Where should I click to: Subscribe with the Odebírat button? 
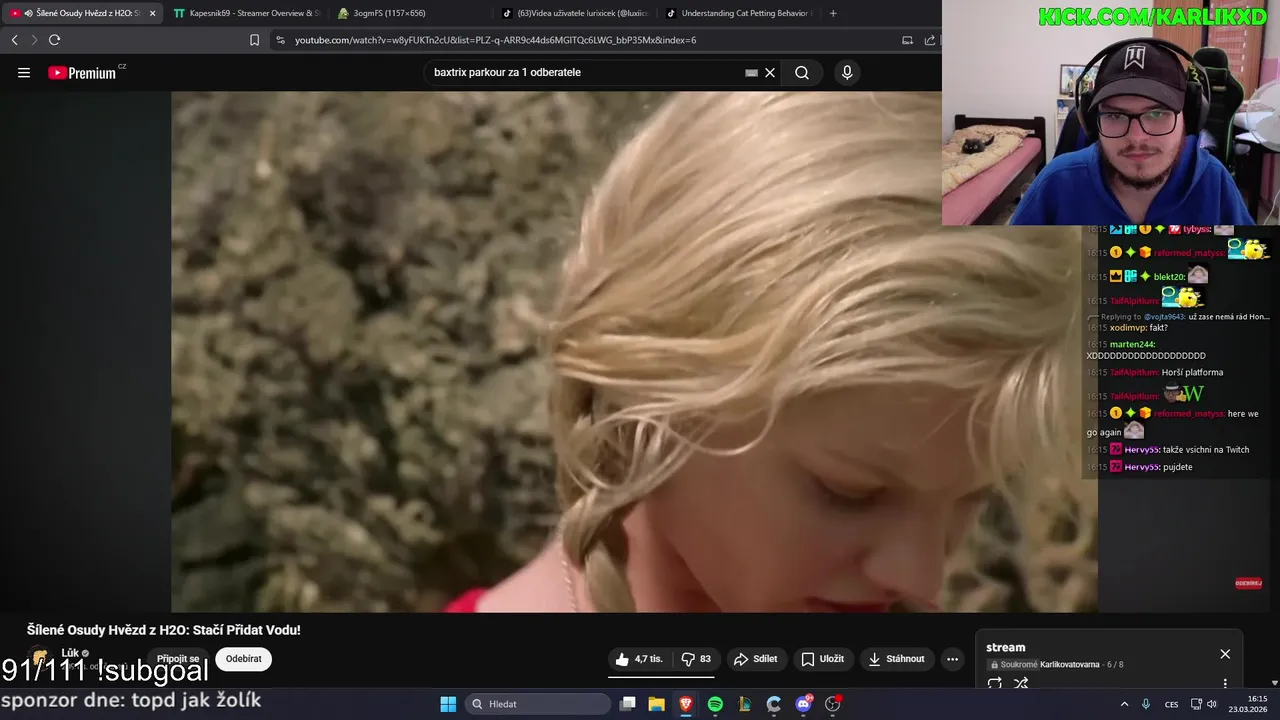pyautogui.click(x=244, y=659)
